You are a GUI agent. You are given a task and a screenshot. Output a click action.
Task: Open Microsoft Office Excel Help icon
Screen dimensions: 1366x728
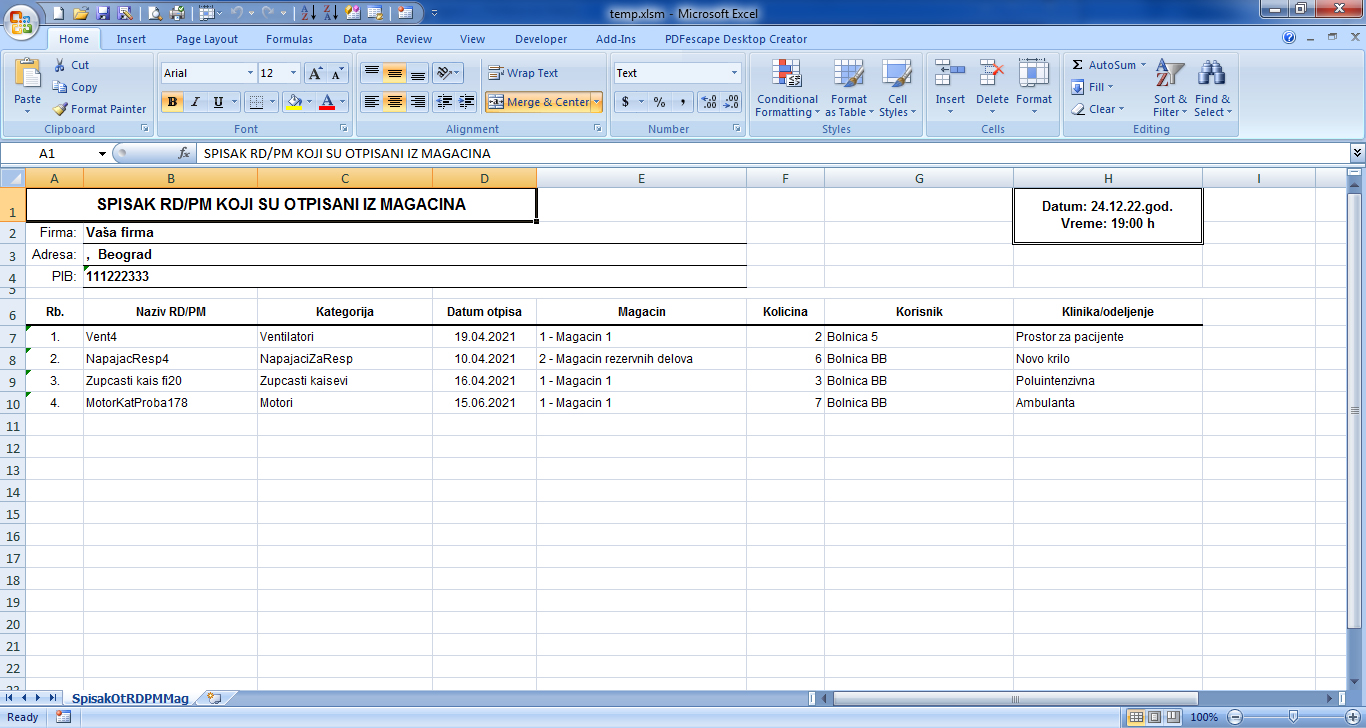(x=1289, y=38)
